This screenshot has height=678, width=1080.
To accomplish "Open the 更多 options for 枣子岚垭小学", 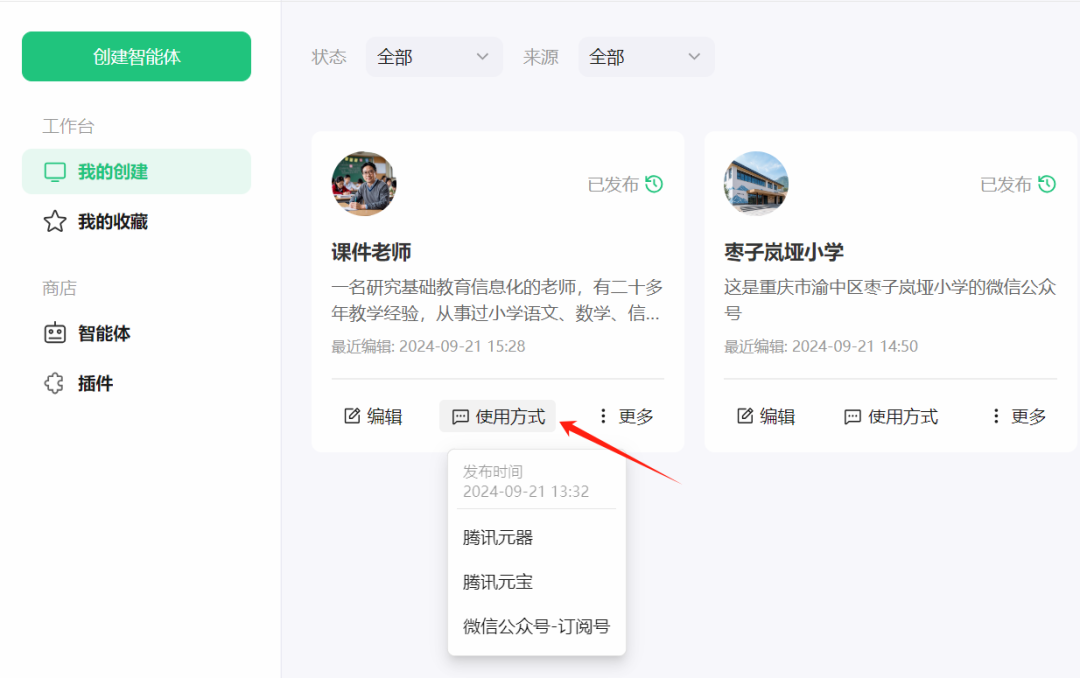I will (x=1016, y=416).
